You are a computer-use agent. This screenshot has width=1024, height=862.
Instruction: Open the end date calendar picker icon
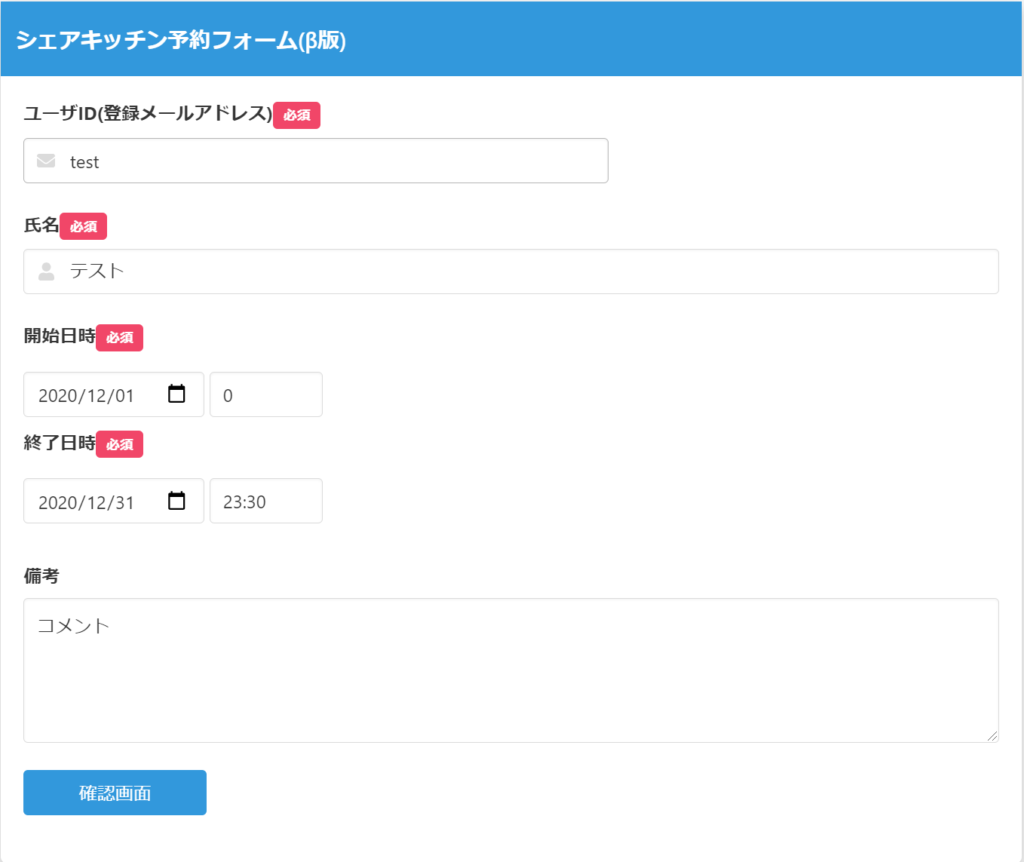176,501
